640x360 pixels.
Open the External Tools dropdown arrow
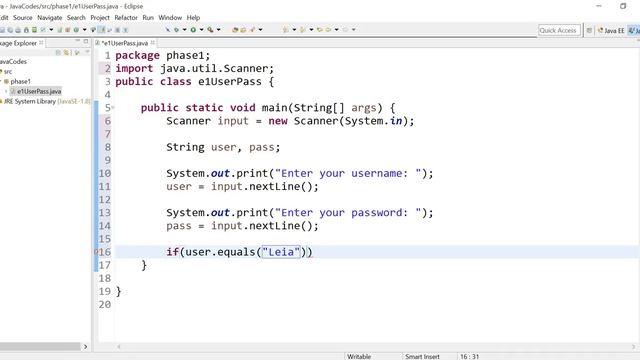219,30
